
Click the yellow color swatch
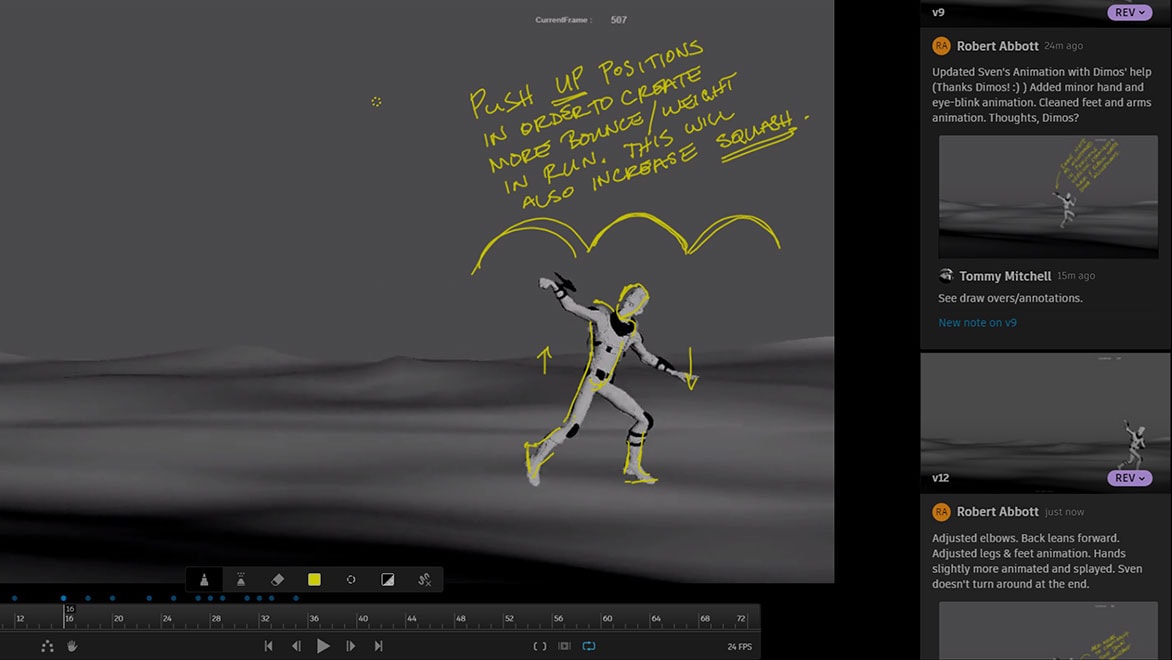314,579
